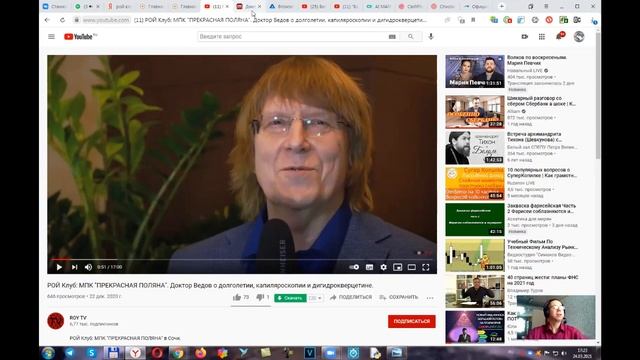Open the three-dot more actions menu

(x=430, y=298)
